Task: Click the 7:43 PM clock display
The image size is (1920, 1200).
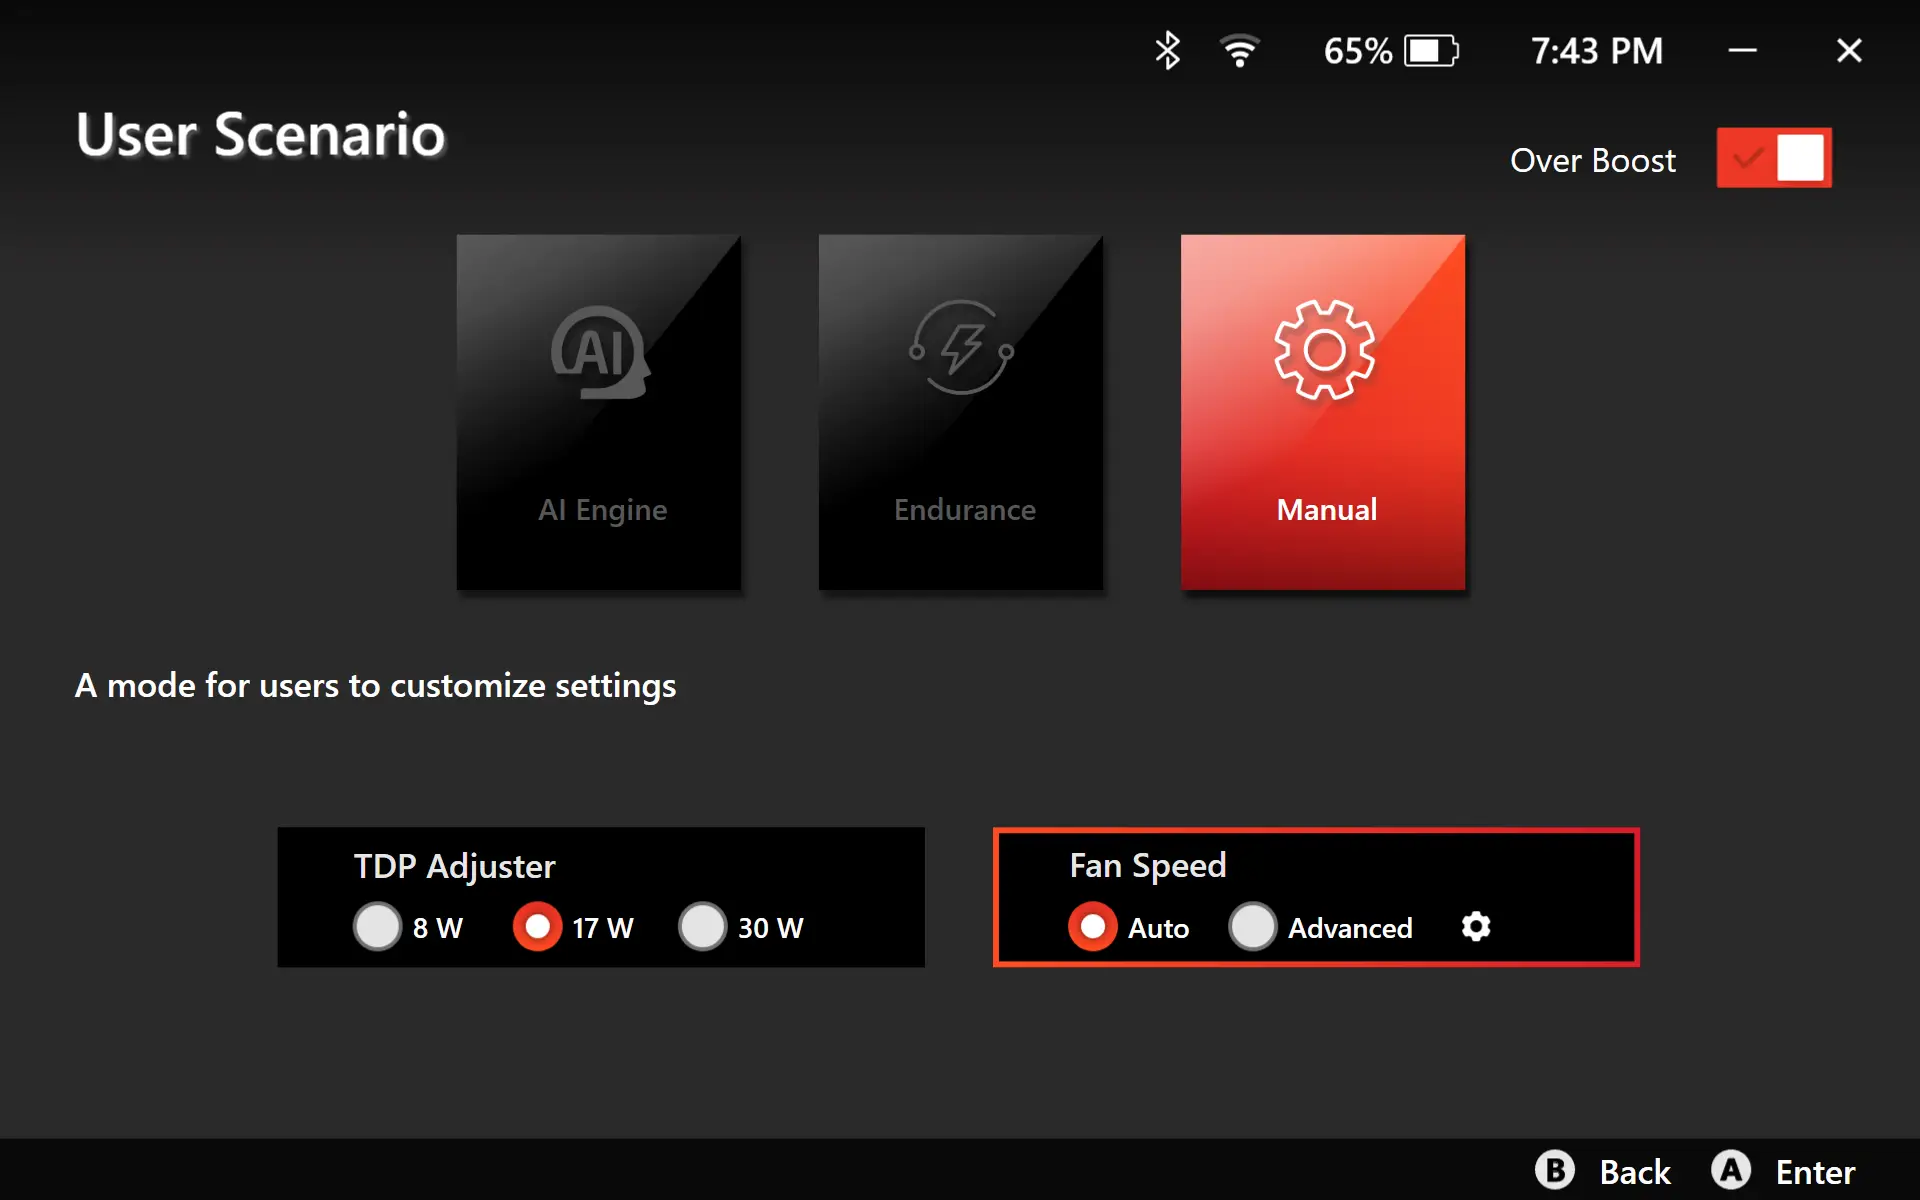Action: pyautogui.click(x=1596, y=51)
